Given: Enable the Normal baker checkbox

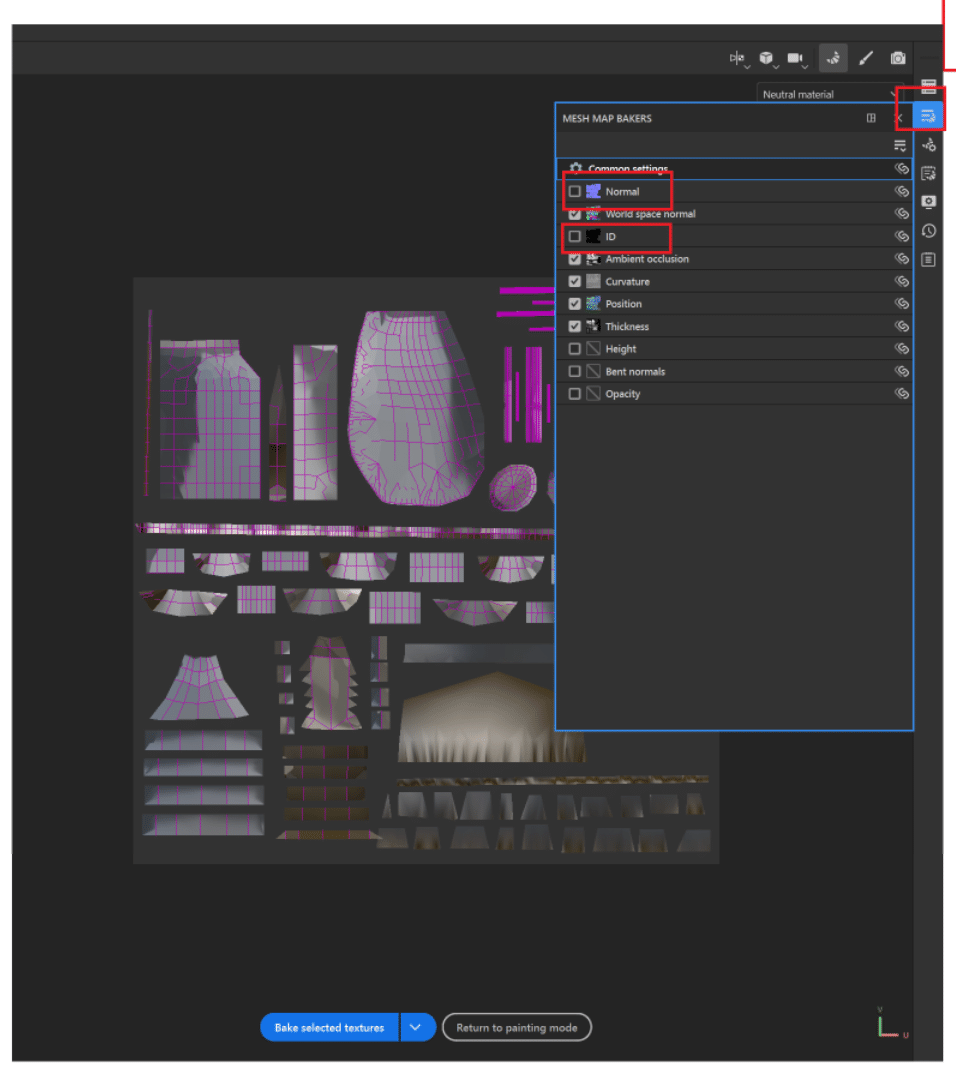Looking at the screenshot, I should coord(574,191).
